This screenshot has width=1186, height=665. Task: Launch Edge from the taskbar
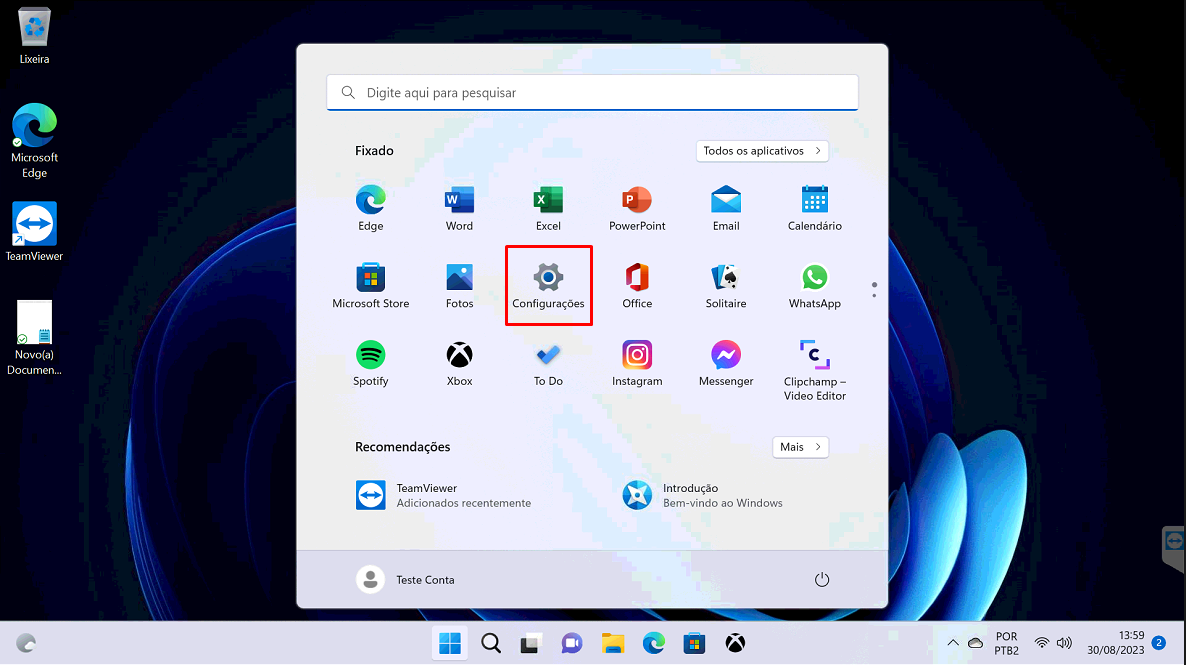point(654,643)
